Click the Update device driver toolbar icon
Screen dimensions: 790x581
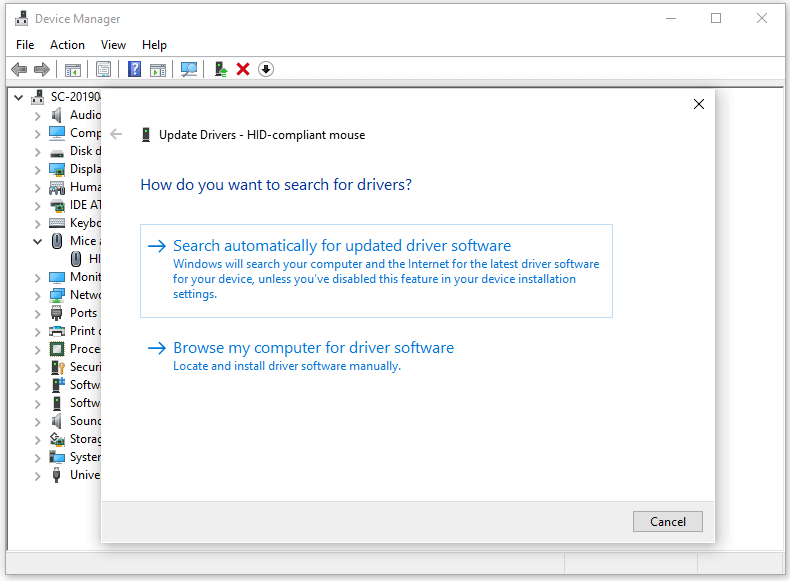coord(221,69)
